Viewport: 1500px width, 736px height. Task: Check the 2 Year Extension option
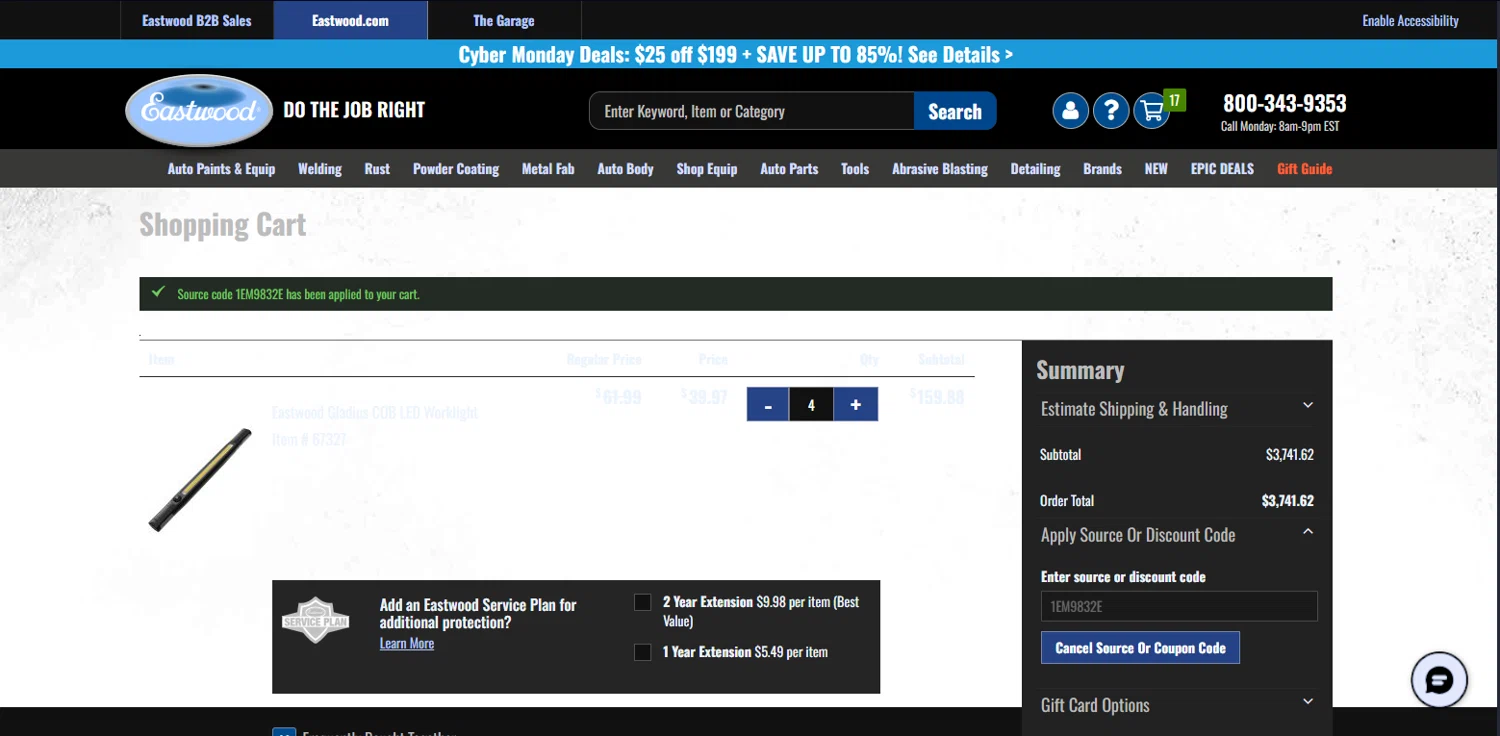click(643, 602)
